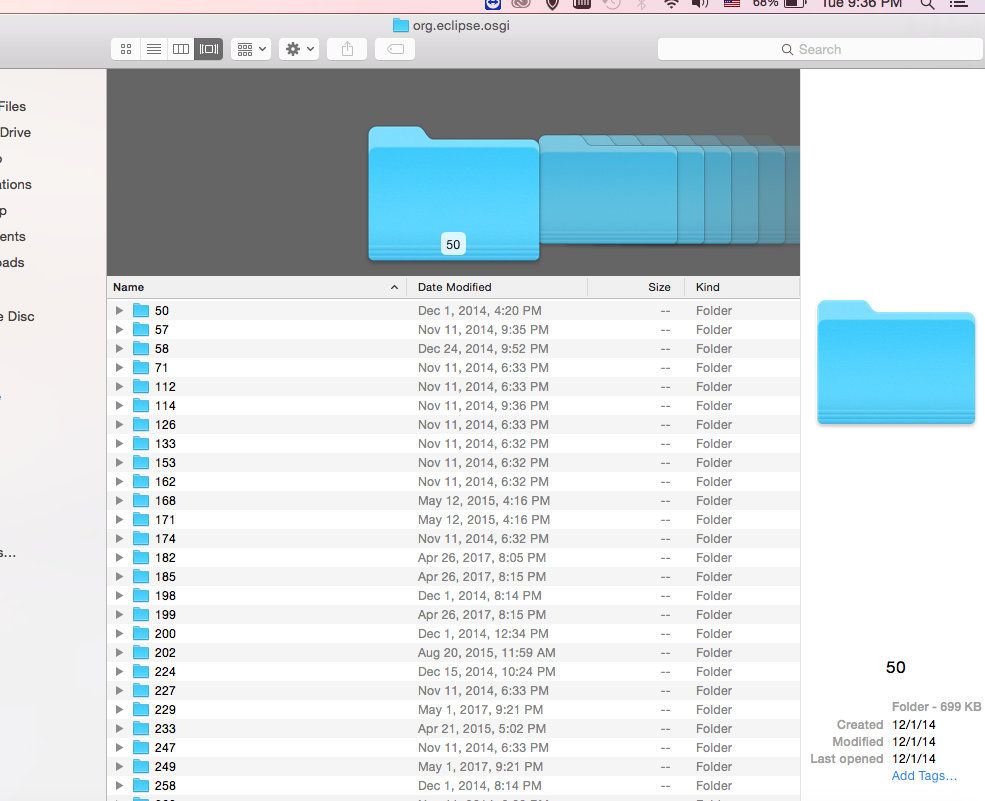This screenshot has width=985, height=801.
Task: Switch to list view in toolbar
Action: pyautogui.click(x=153, y=49)
